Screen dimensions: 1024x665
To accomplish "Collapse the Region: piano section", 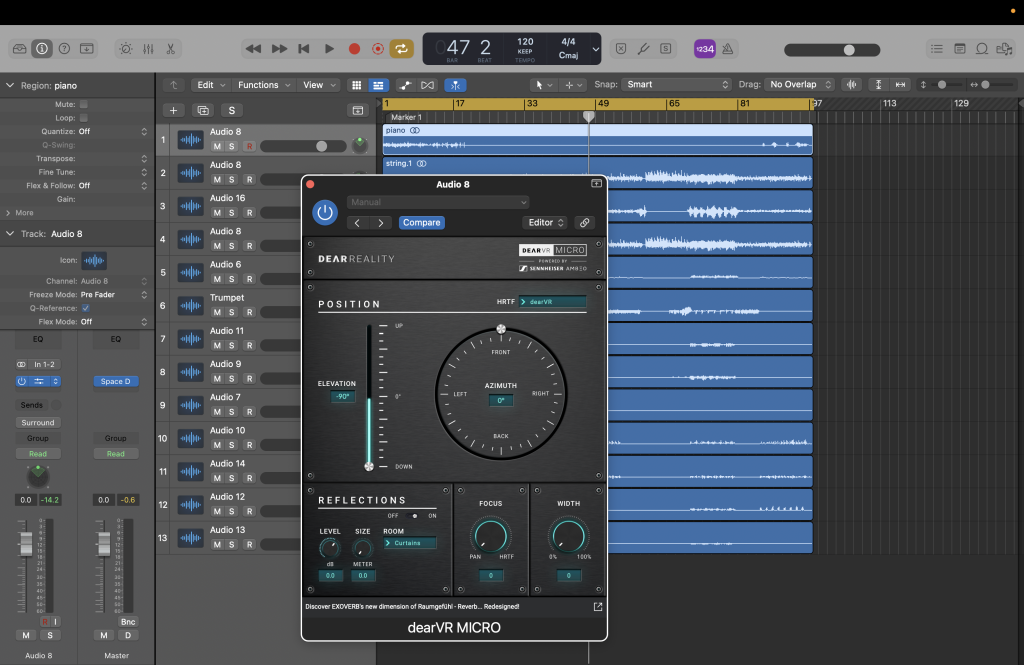I will tap(10, 86).
